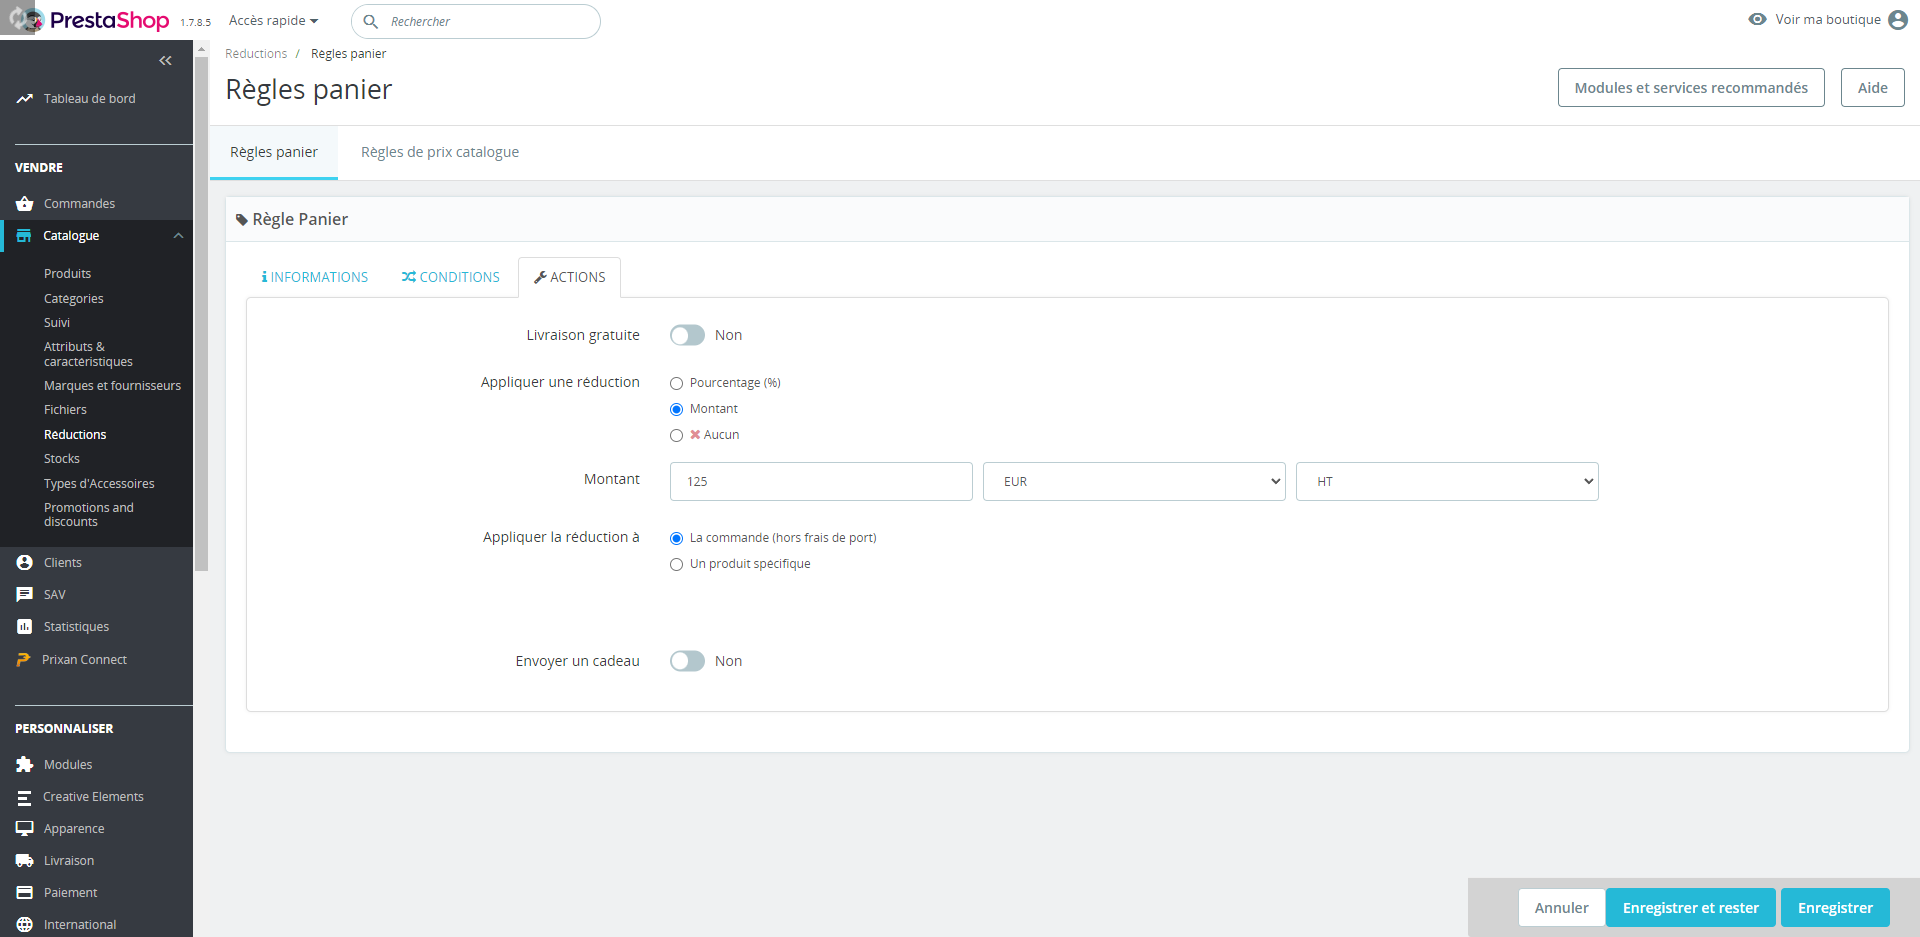Open the HT tax dropdown

[x=1446, y=481]
